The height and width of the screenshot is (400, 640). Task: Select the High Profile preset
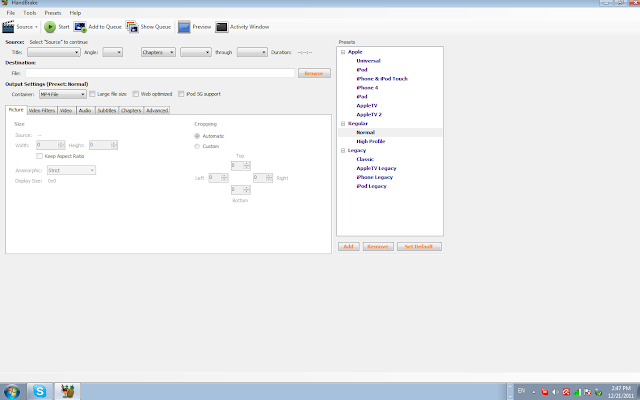pyautogui.click(x=371, y=141)
